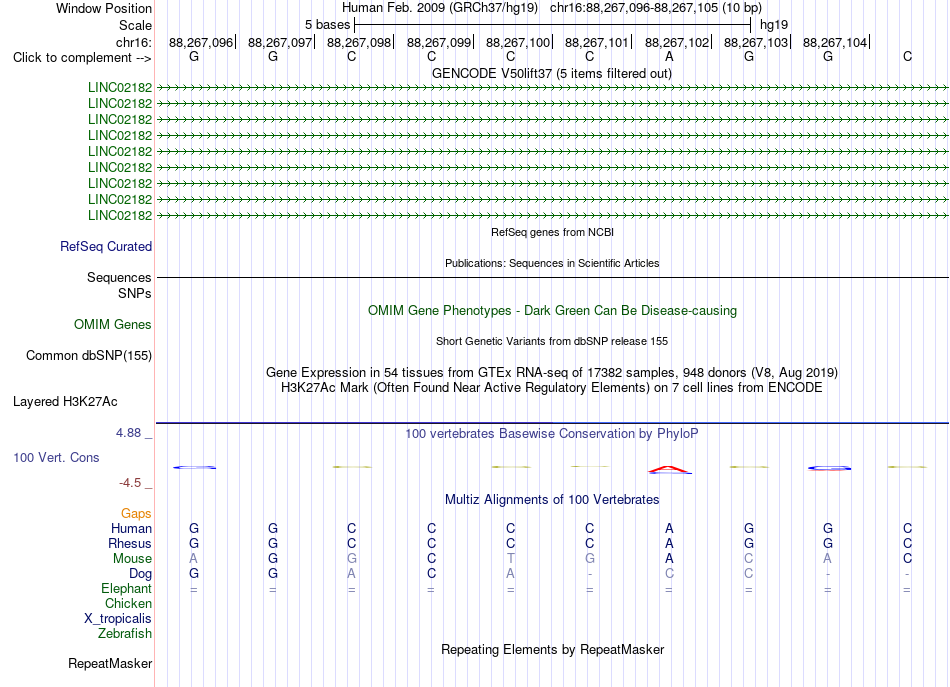Open Basewise Conservation by PhyloP title
The width and height of the screenshot is (950, 687).
pyautogui.click(x=551, y=434)
